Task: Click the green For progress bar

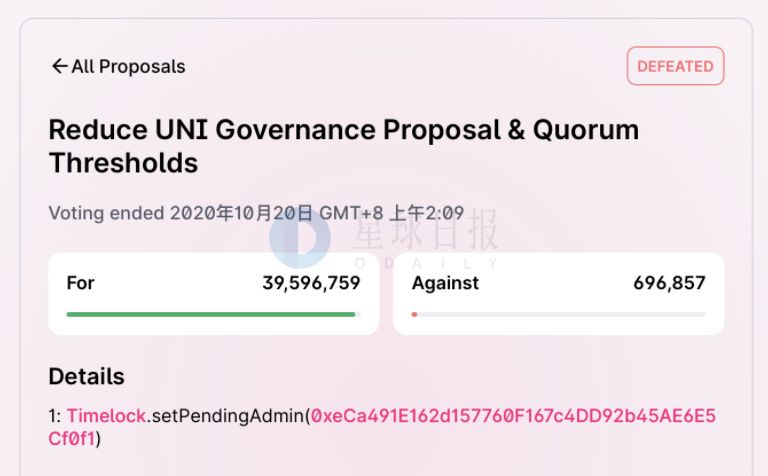Action: click(x=211, y=314)
